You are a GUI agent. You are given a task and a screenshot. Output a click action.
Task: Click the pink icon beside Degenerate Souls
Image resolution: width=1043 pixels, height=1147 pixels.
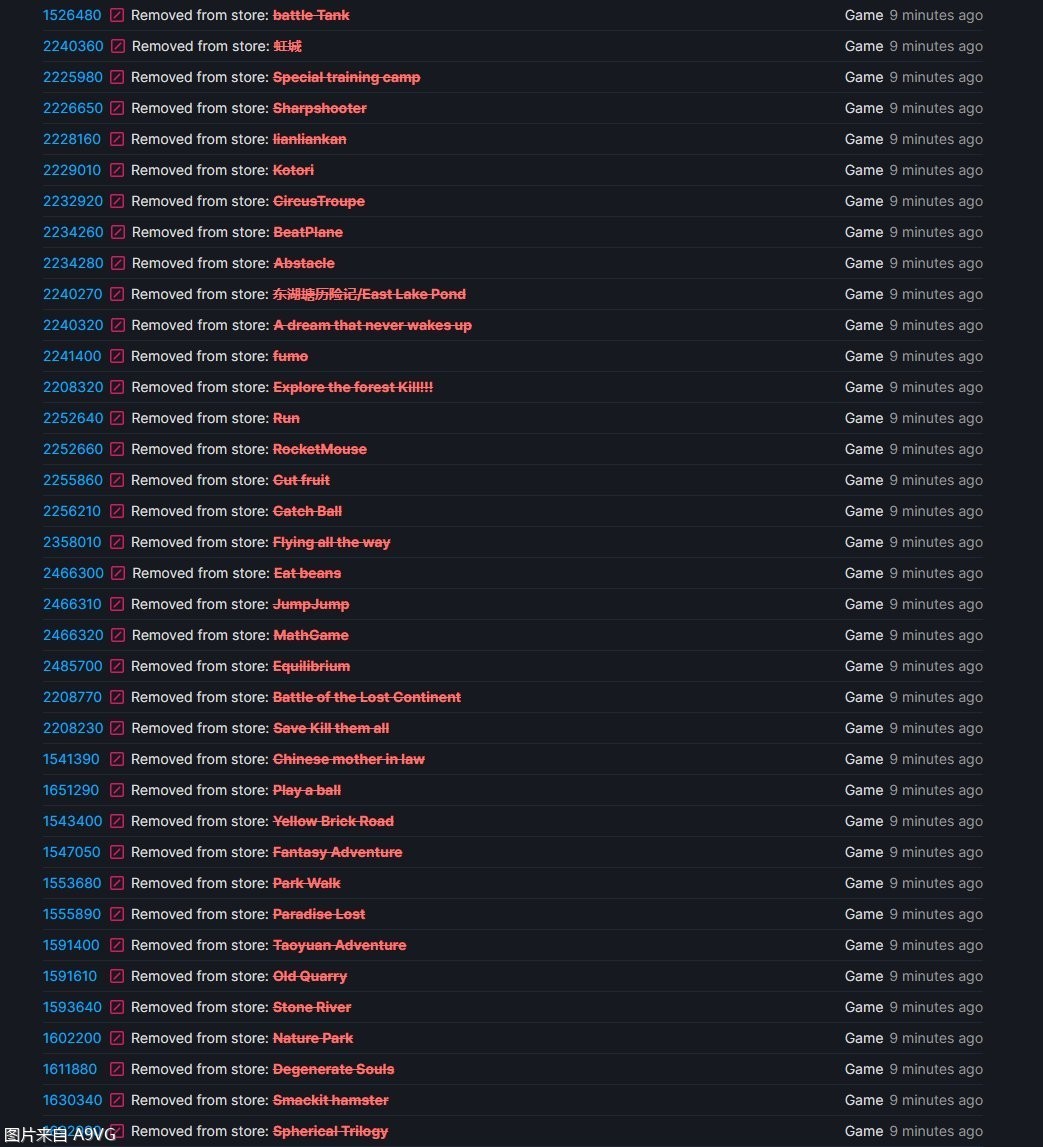[x=117, y=1070]
